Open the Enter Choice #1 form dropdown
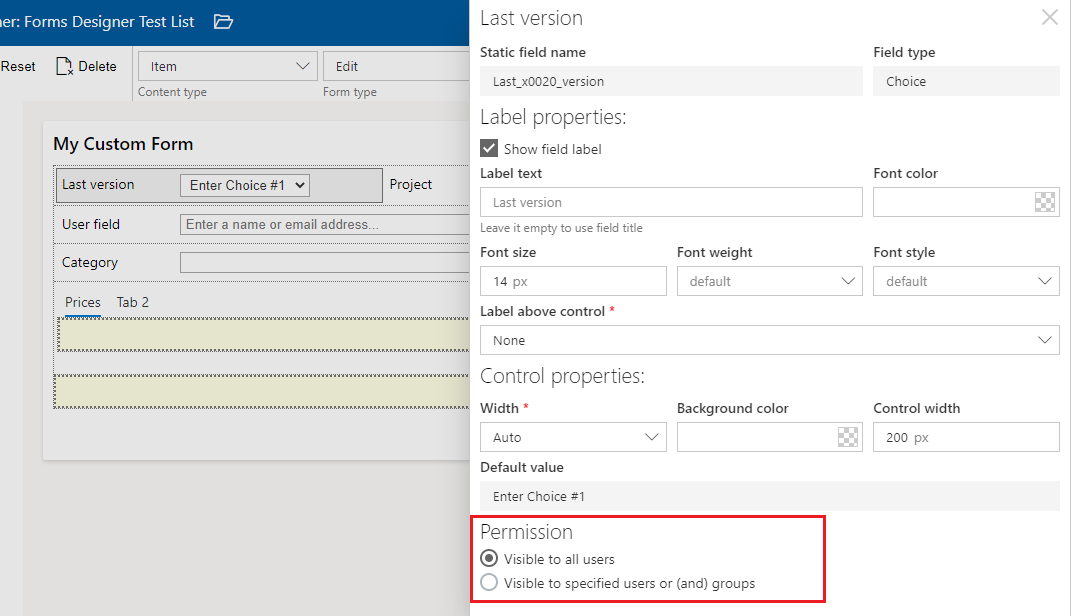 [245, 185]
